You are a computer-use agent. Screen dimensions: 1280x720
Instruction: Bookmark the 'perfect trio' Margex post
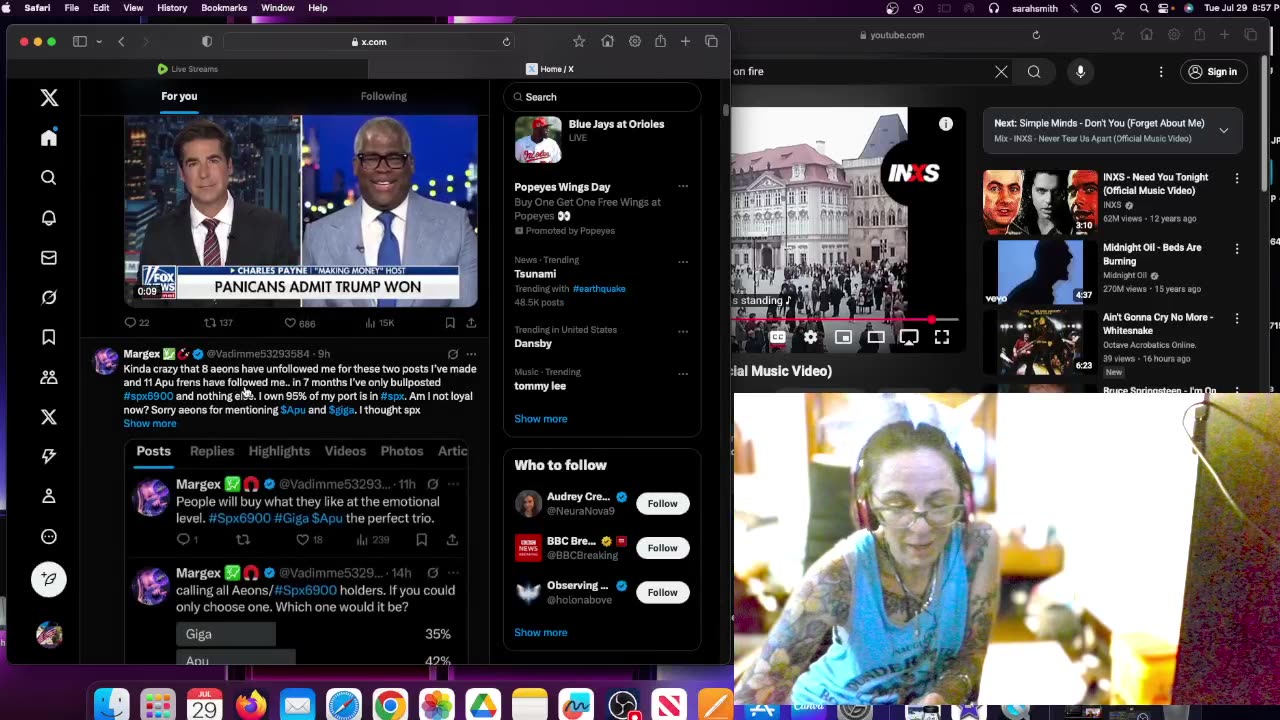tap(422, 540)
